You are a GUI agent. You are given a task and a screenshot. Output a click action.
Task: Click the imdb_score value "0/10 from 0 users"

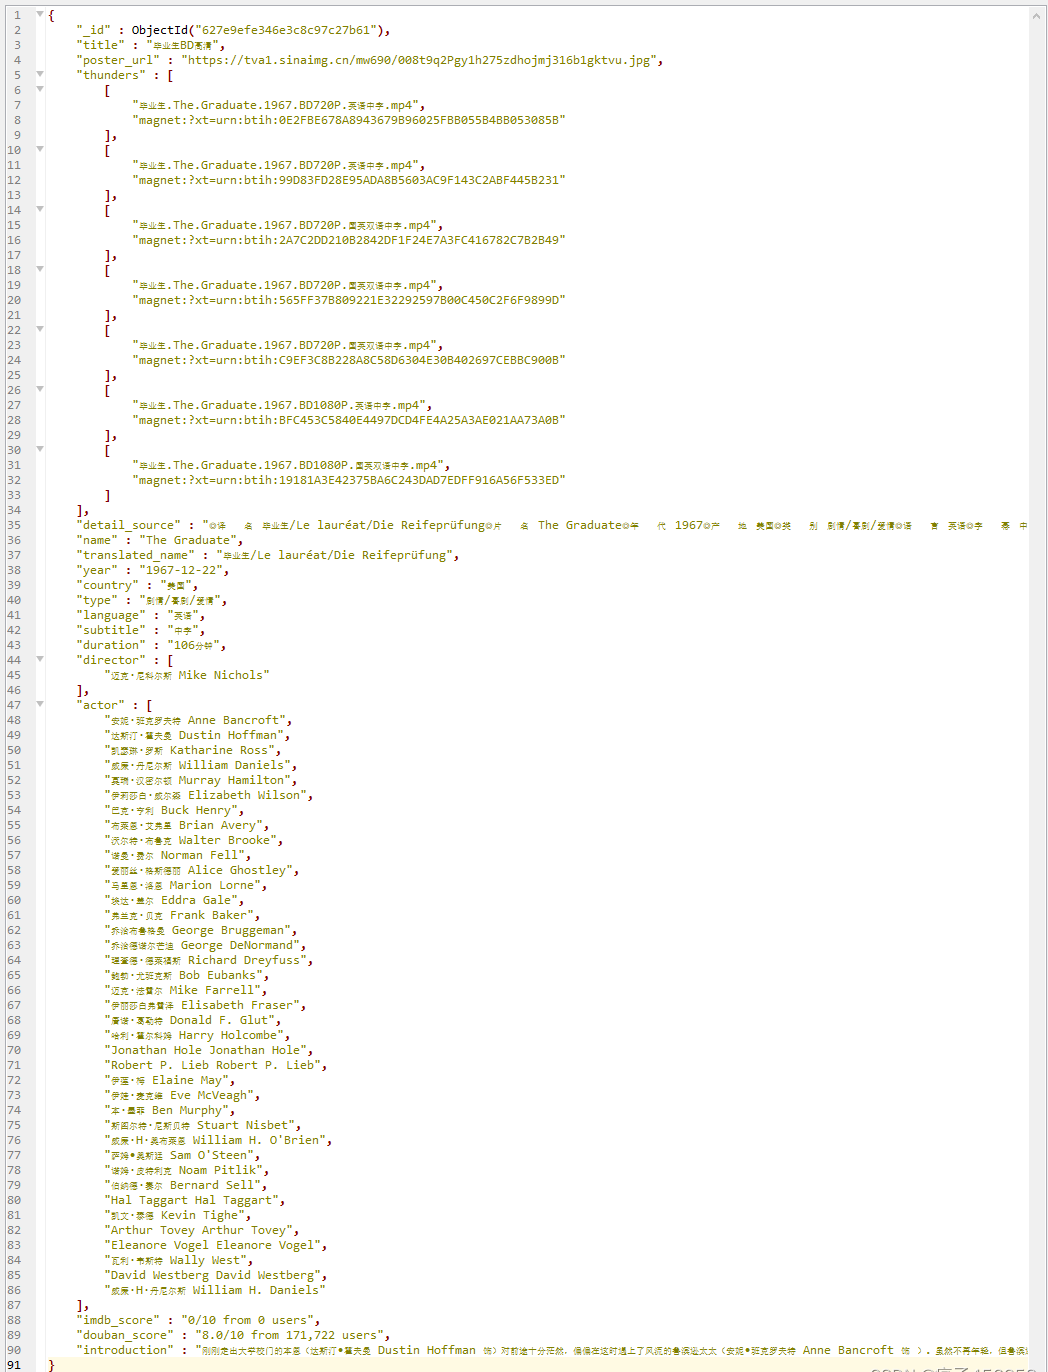(247, 1320)
